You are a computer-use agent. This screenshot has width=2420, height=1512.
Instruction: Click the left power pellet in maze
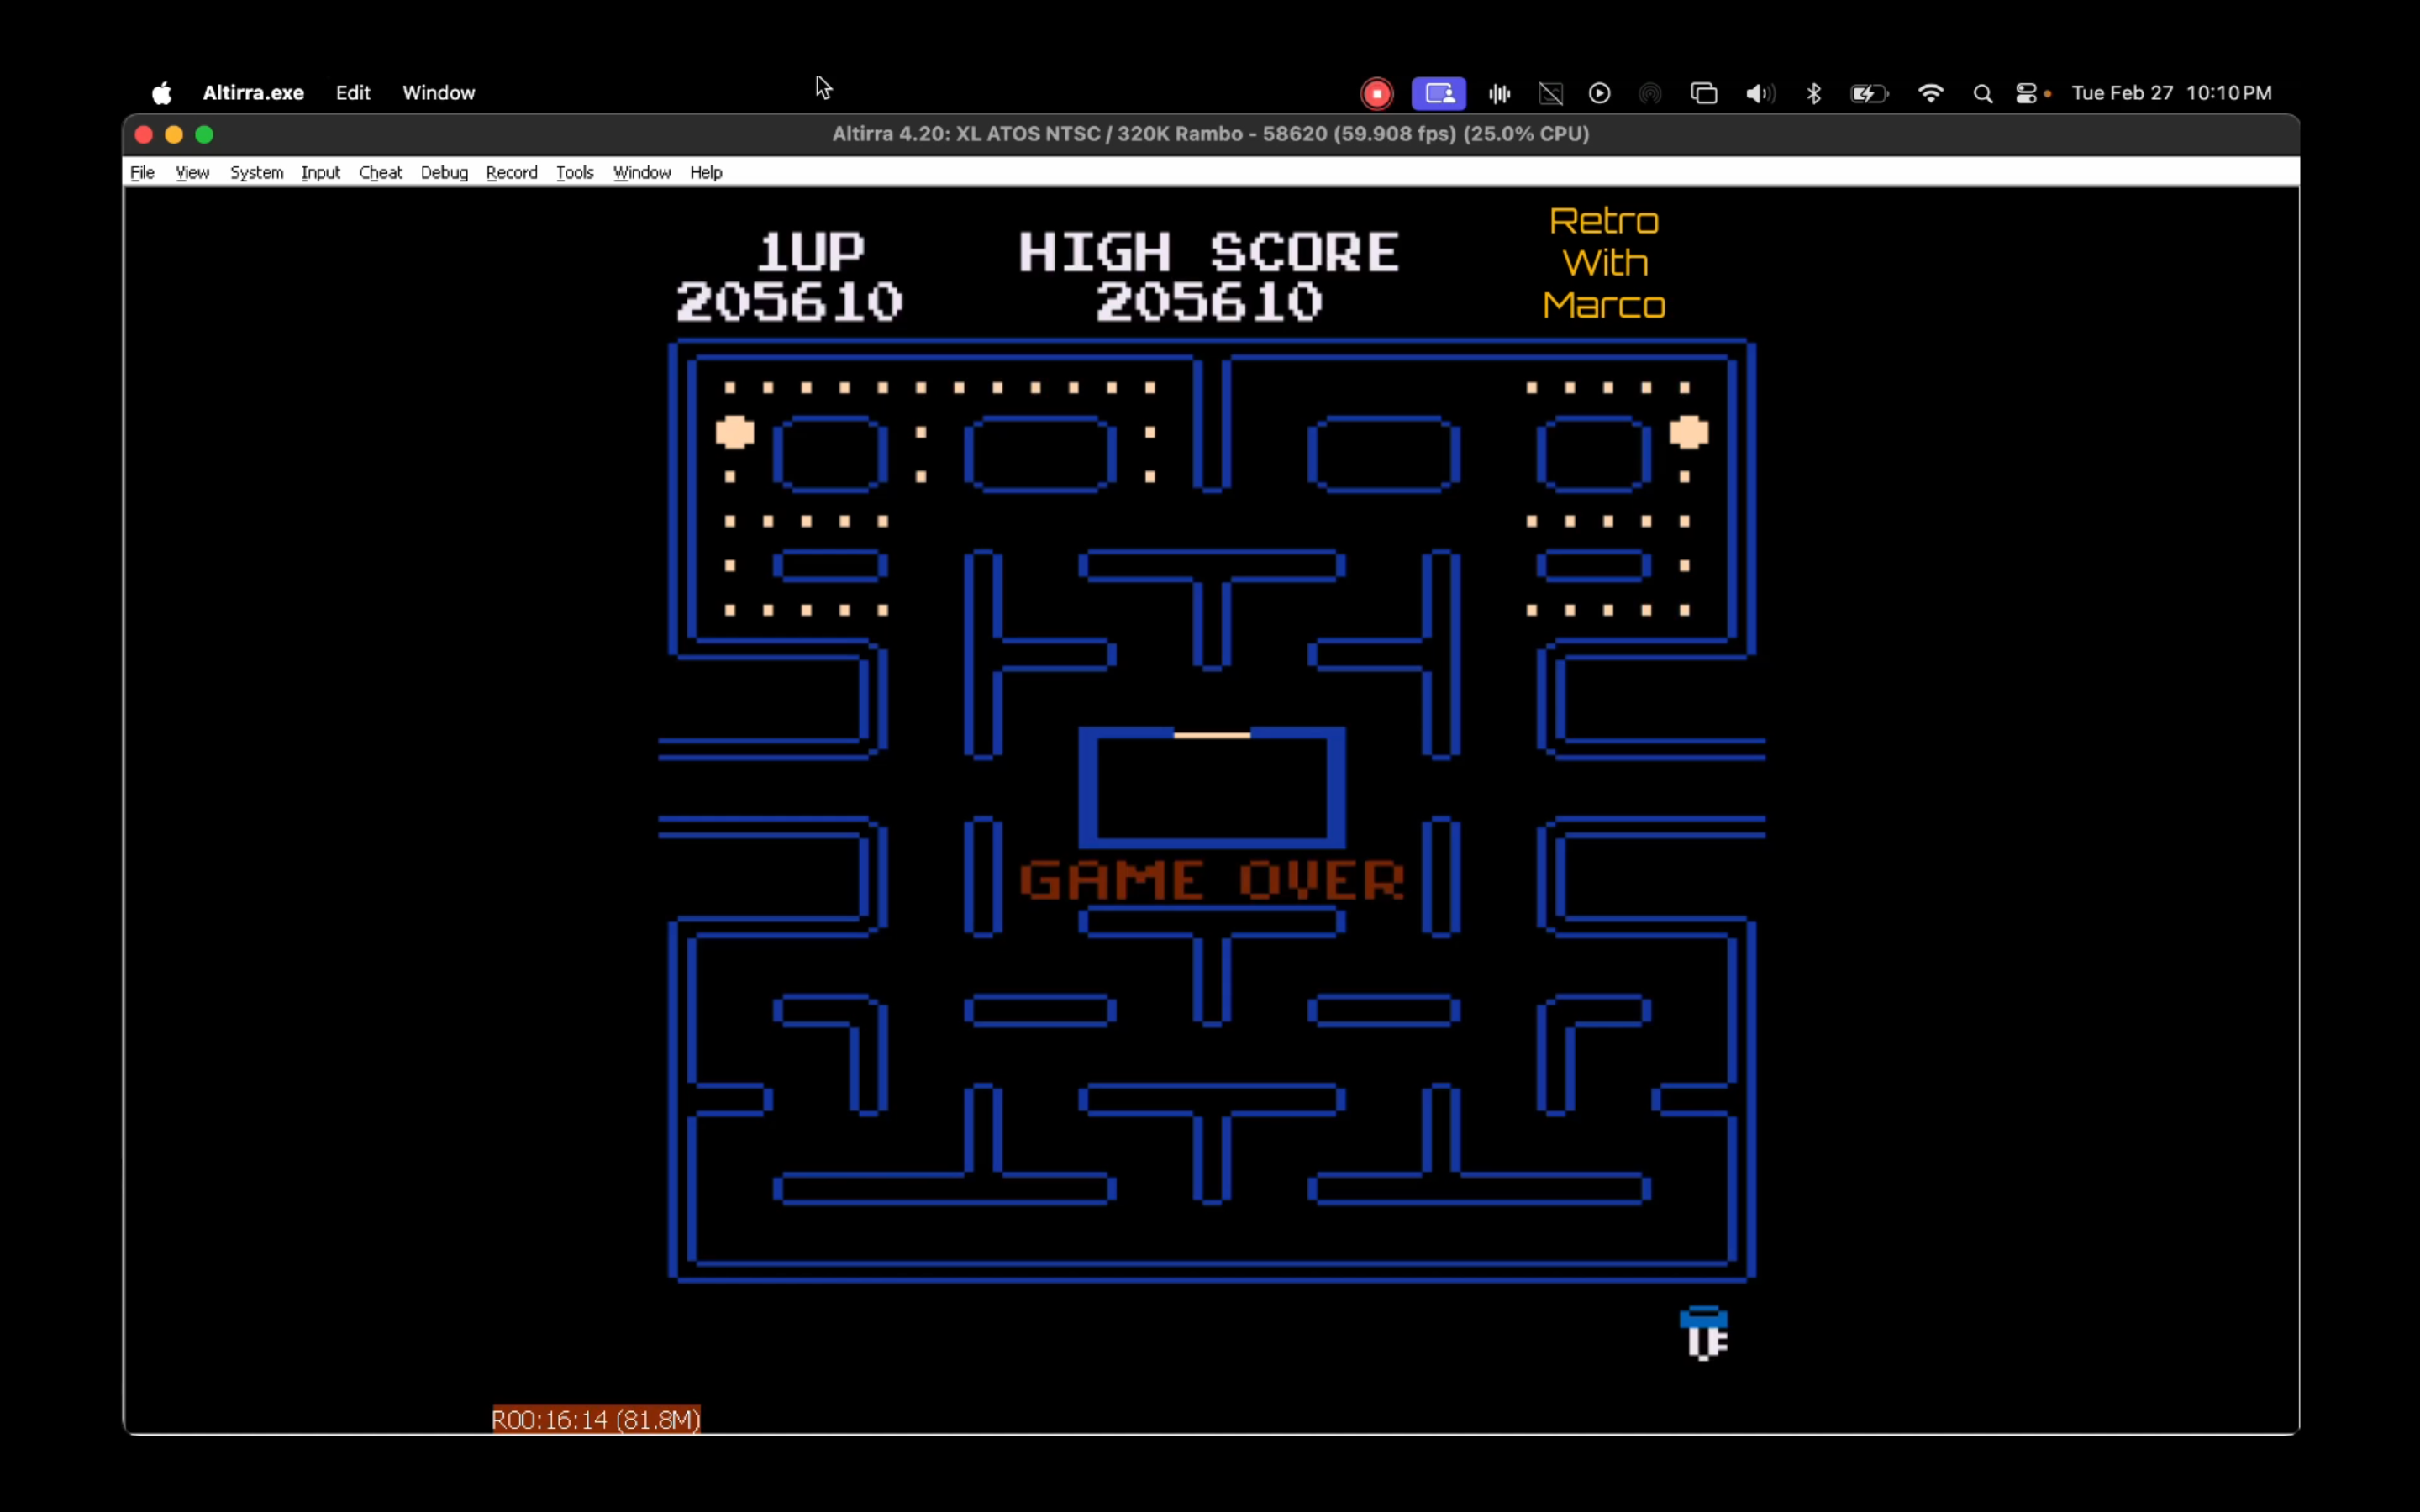[x=735, y=432]
